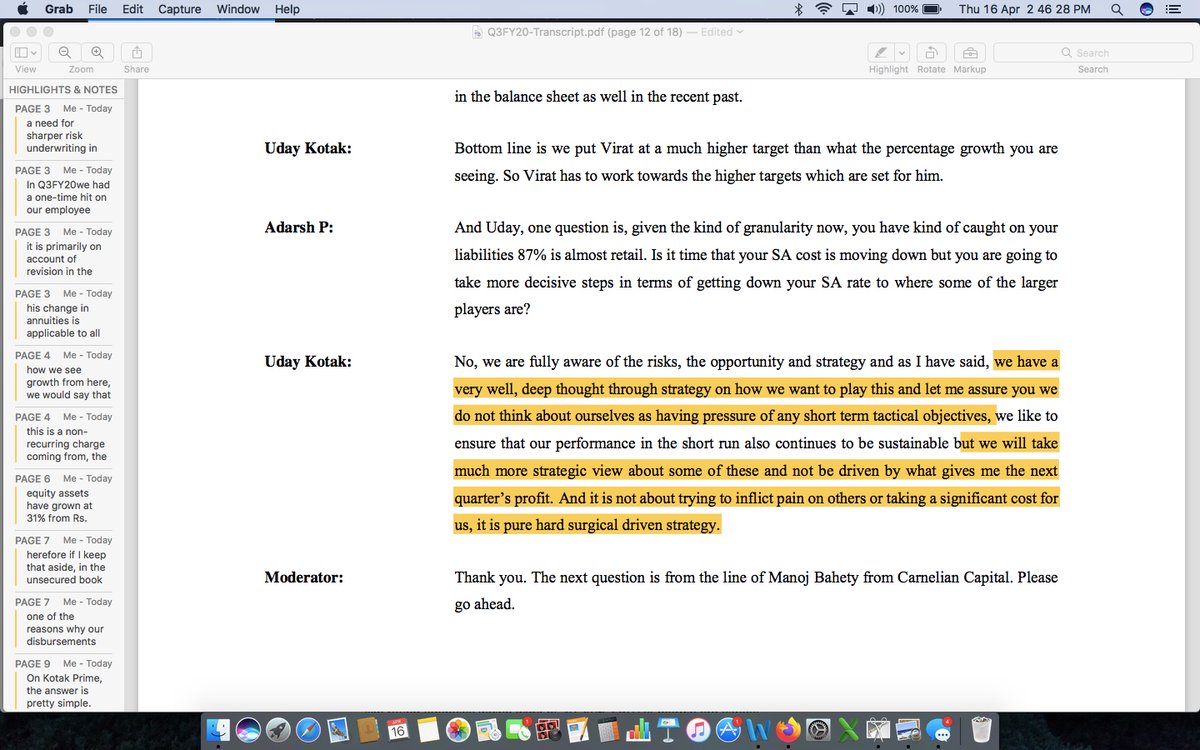The height and width of the screenshot is (750, 1200).
Task: Open Photos app from the Dock
Action: pyautogui.click(x=458, y=730)
